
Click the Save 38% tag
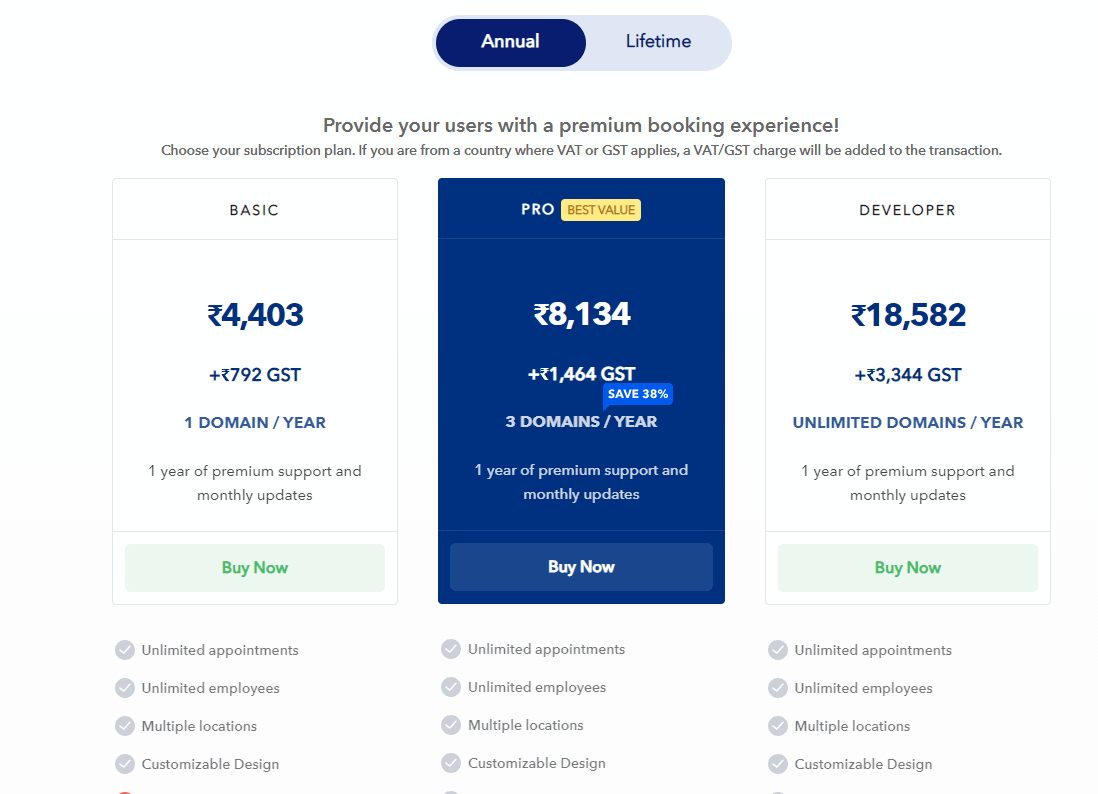click(x=638, y=394)
